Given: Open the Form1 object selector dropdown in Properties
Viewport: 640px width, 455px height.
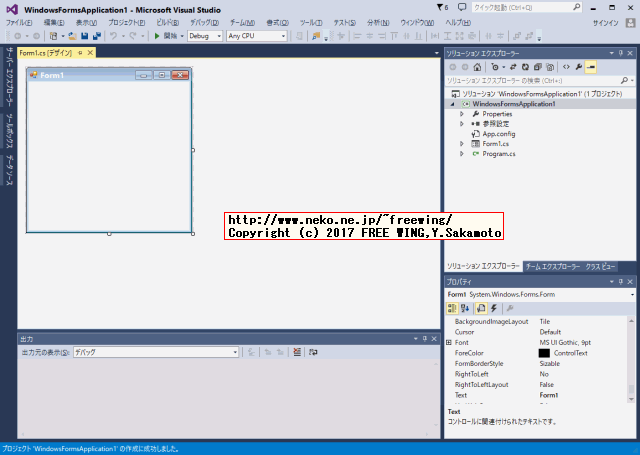Looking at the screenshot, I should click(632, 295).
